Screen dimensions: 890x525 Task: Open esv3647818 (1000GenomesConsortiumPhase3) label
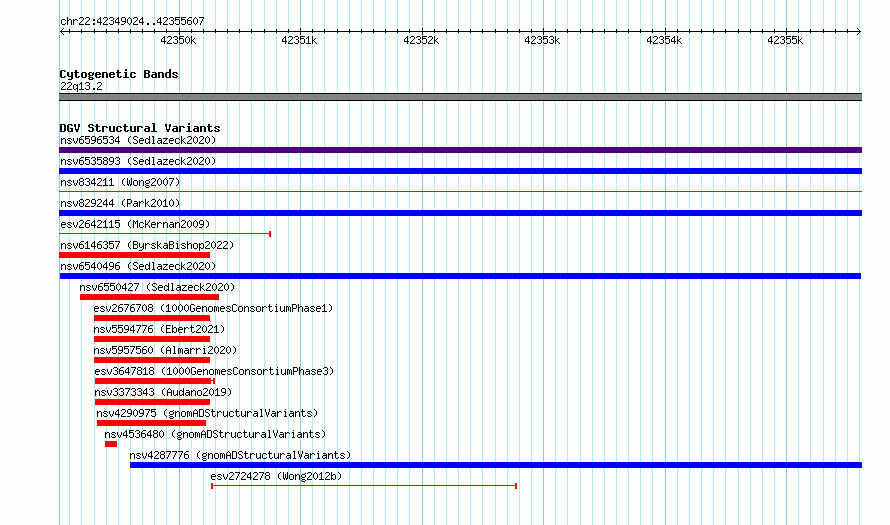(214, 371)
